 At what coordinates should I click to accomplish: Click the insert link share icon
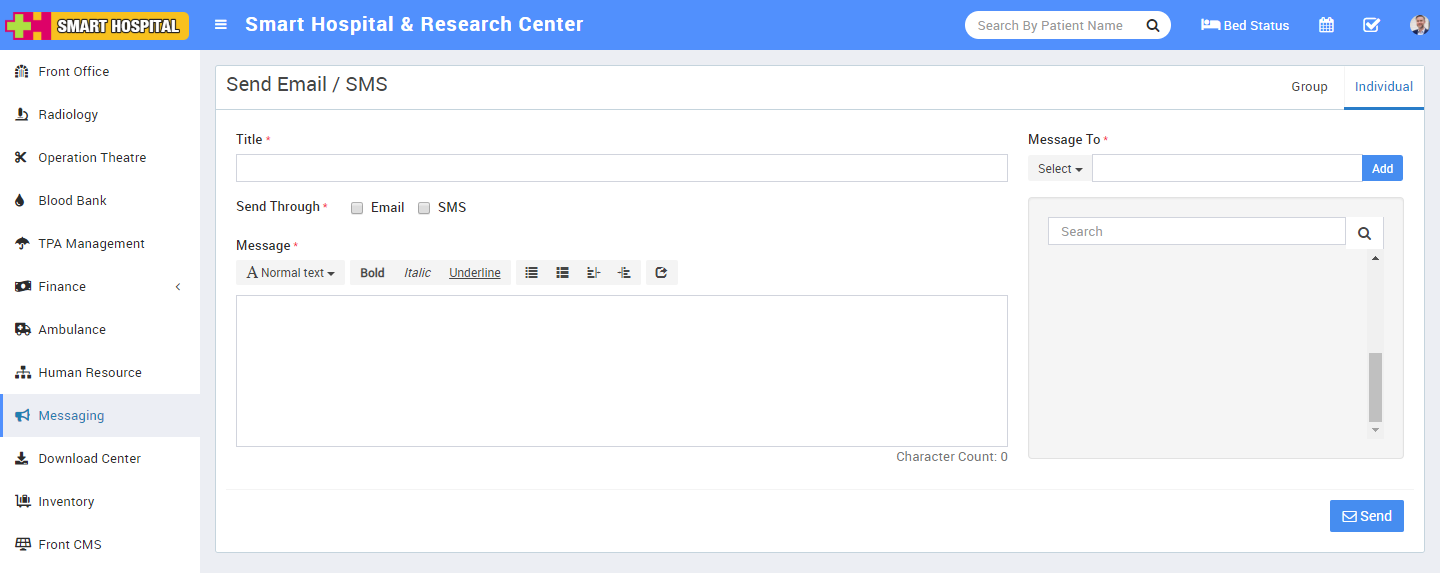[661, 273]
